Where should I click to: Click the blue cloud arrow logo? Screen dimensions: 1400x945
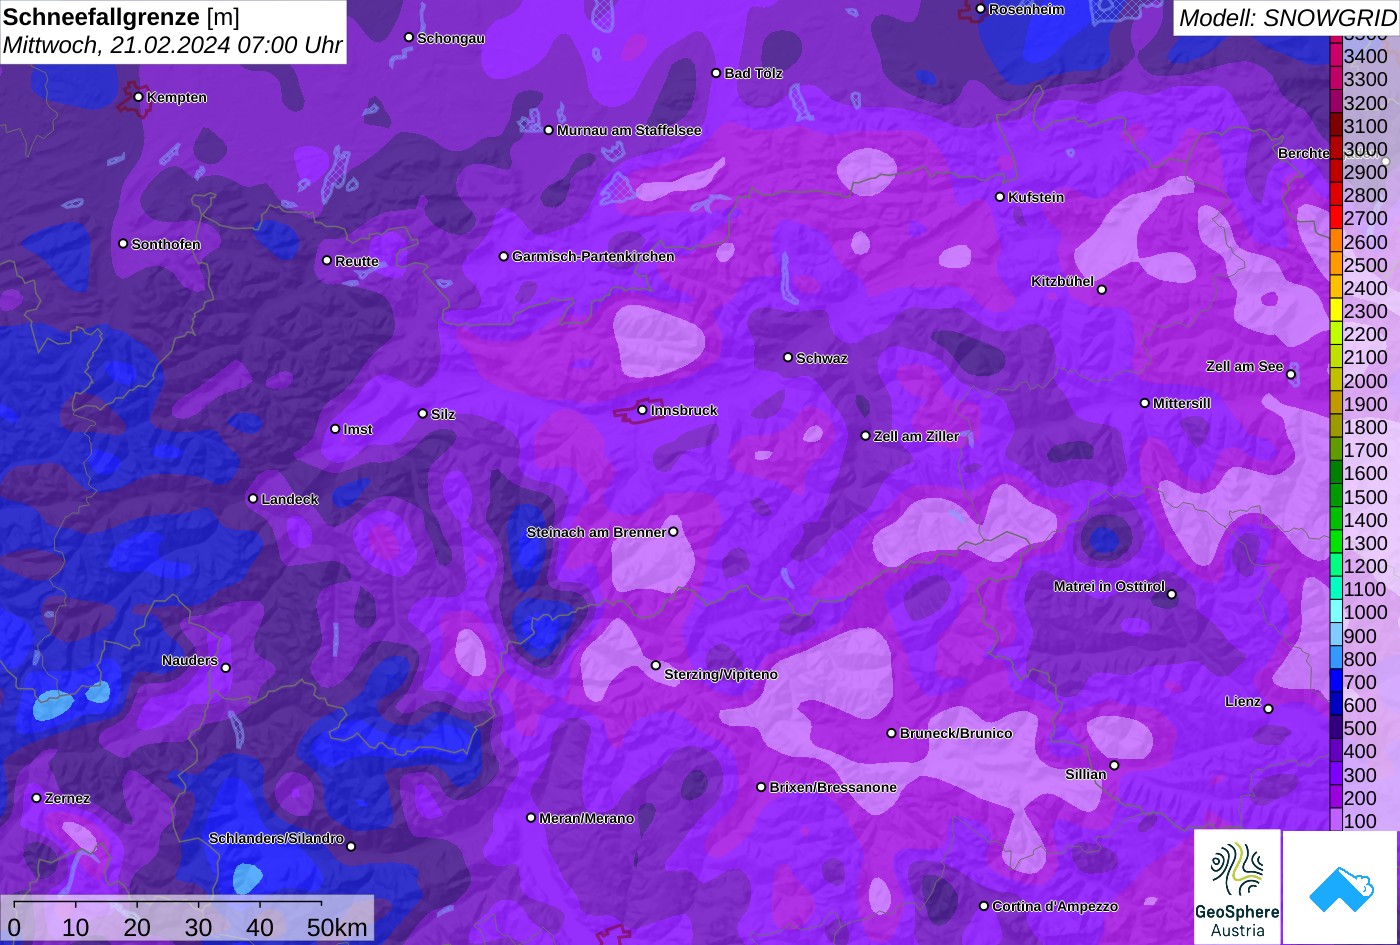pos(1341,887)
